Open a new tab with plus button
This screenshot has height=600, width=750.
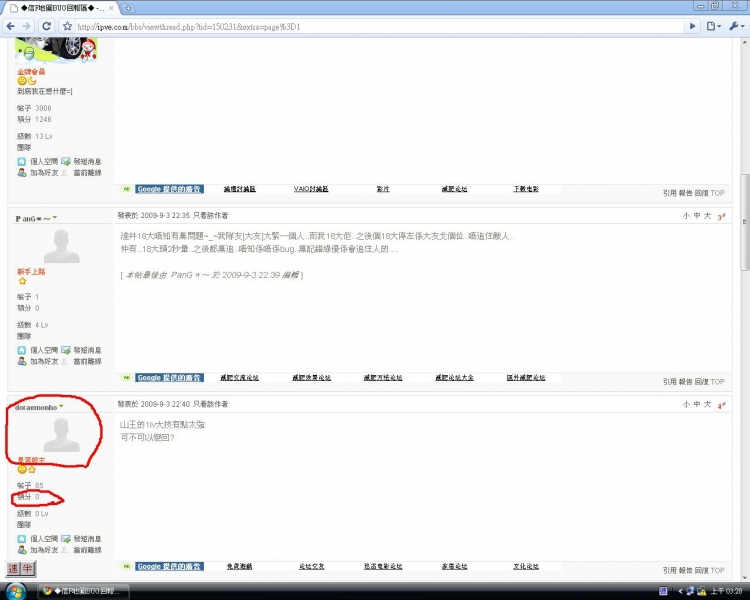pyautogui.click(x=128, y=8)
